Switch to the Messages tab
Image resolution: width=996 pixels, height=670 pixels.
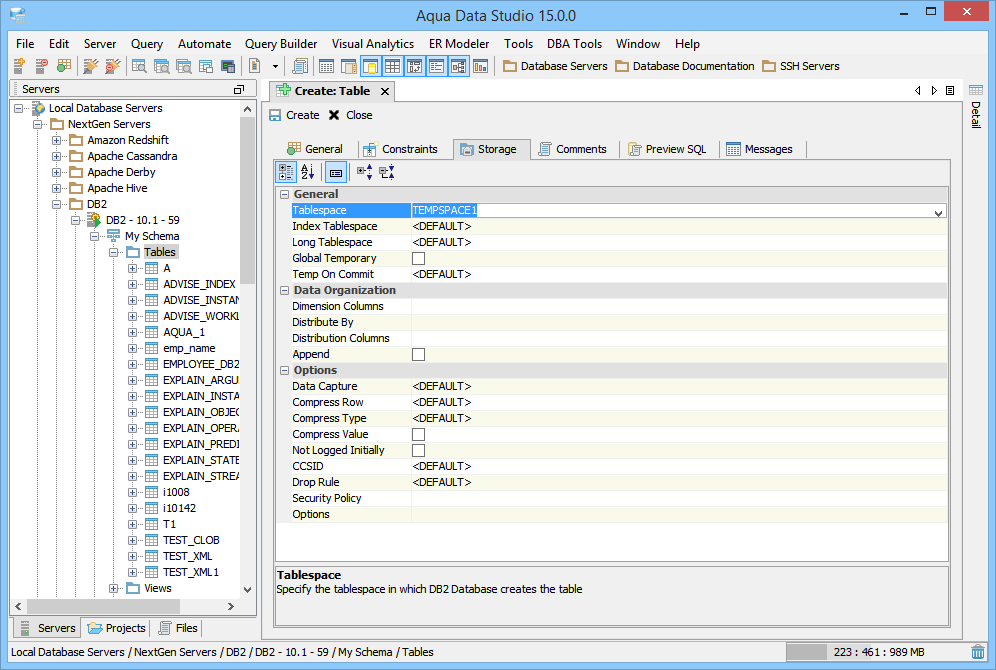tap(759, 149)
